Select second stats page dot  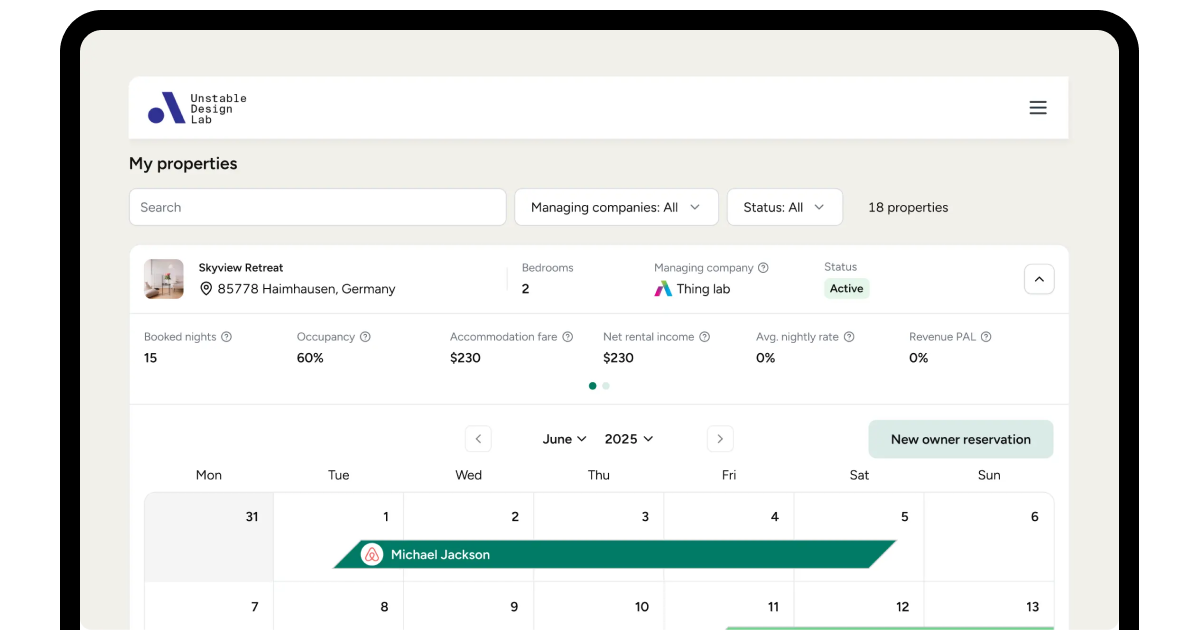pos(606,386)
